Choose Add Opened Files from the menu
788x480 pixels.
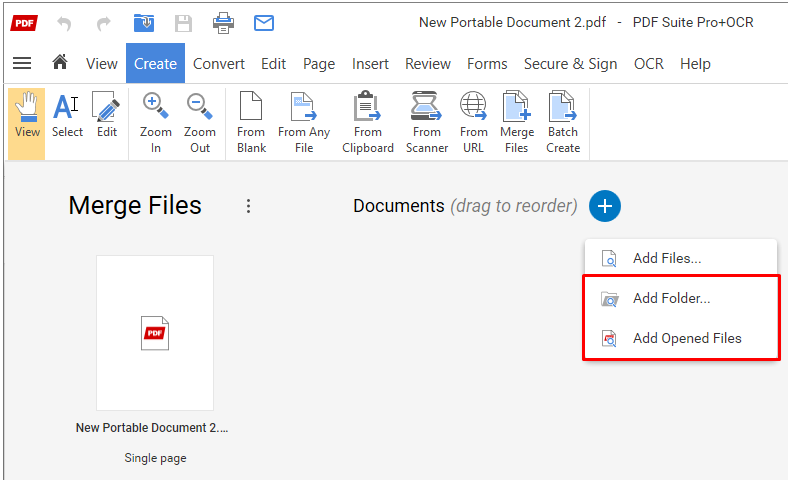[681, 339]
